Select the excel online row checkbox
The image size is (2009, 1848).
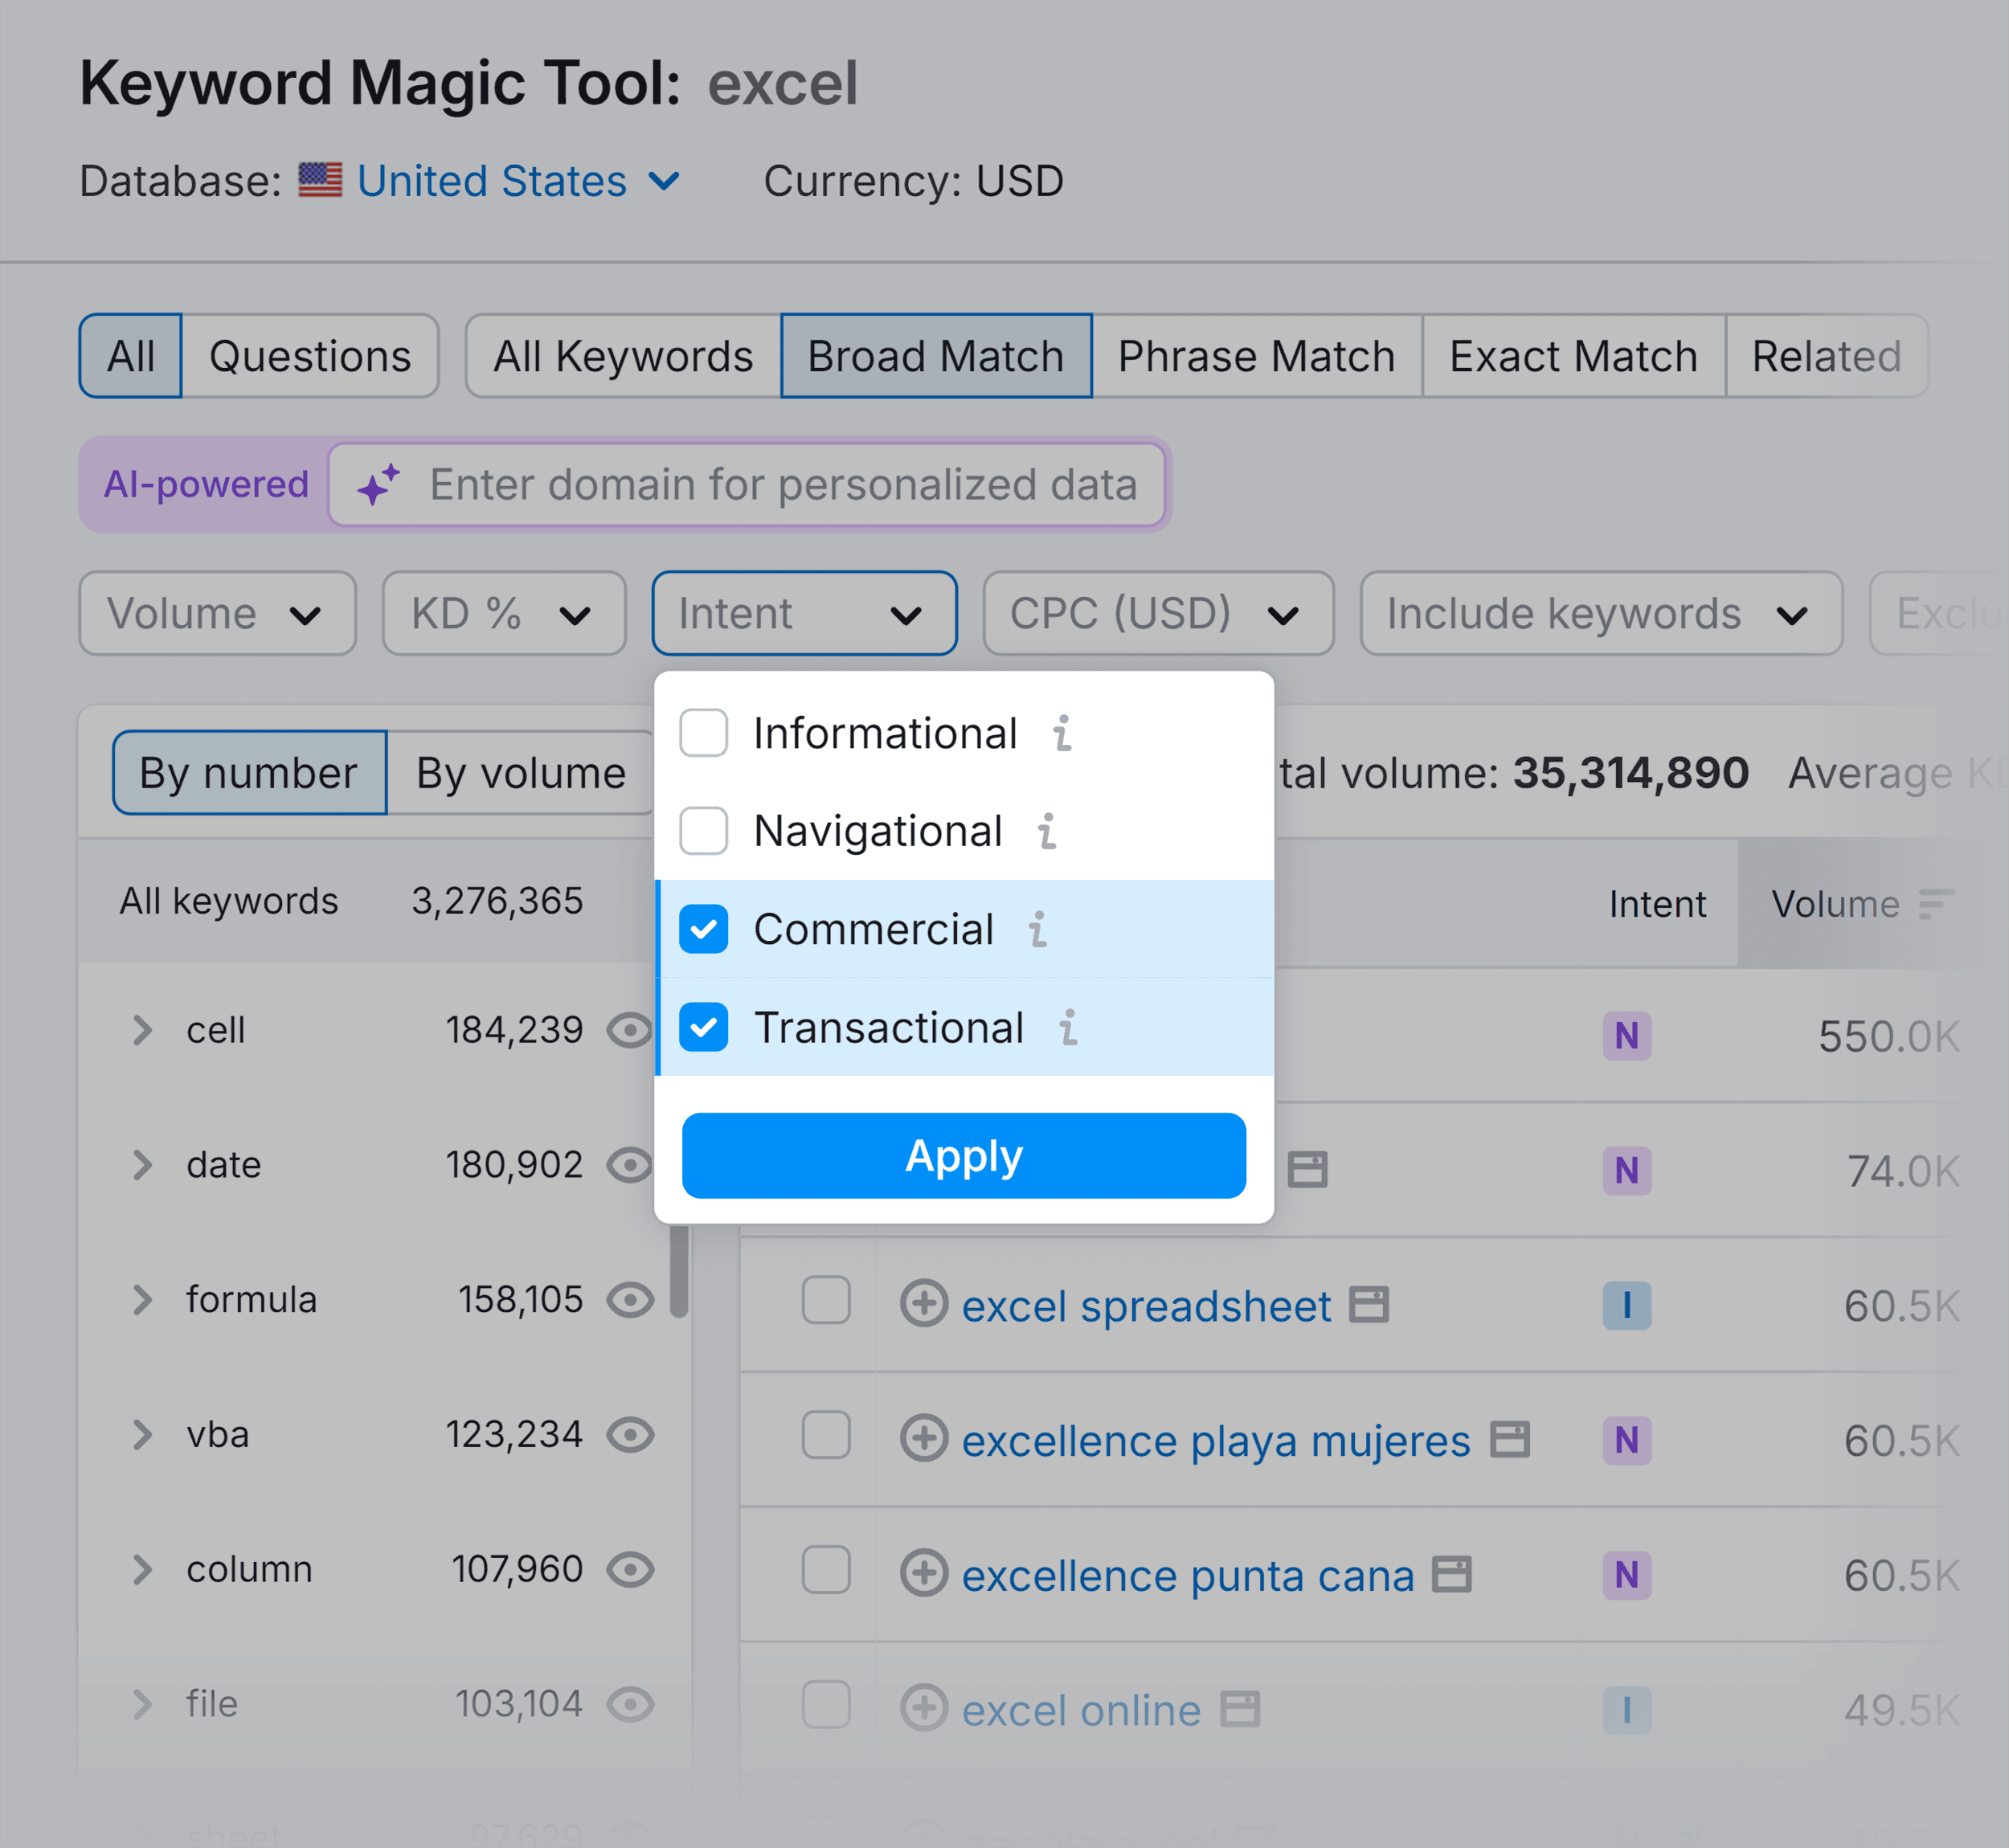(x=826, y=1705)
